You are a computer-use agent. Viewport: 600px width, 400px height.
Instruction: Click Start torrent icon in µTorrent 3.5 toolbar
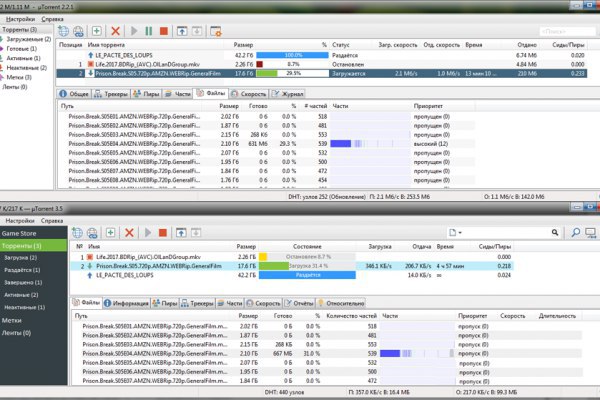point(148,232)
